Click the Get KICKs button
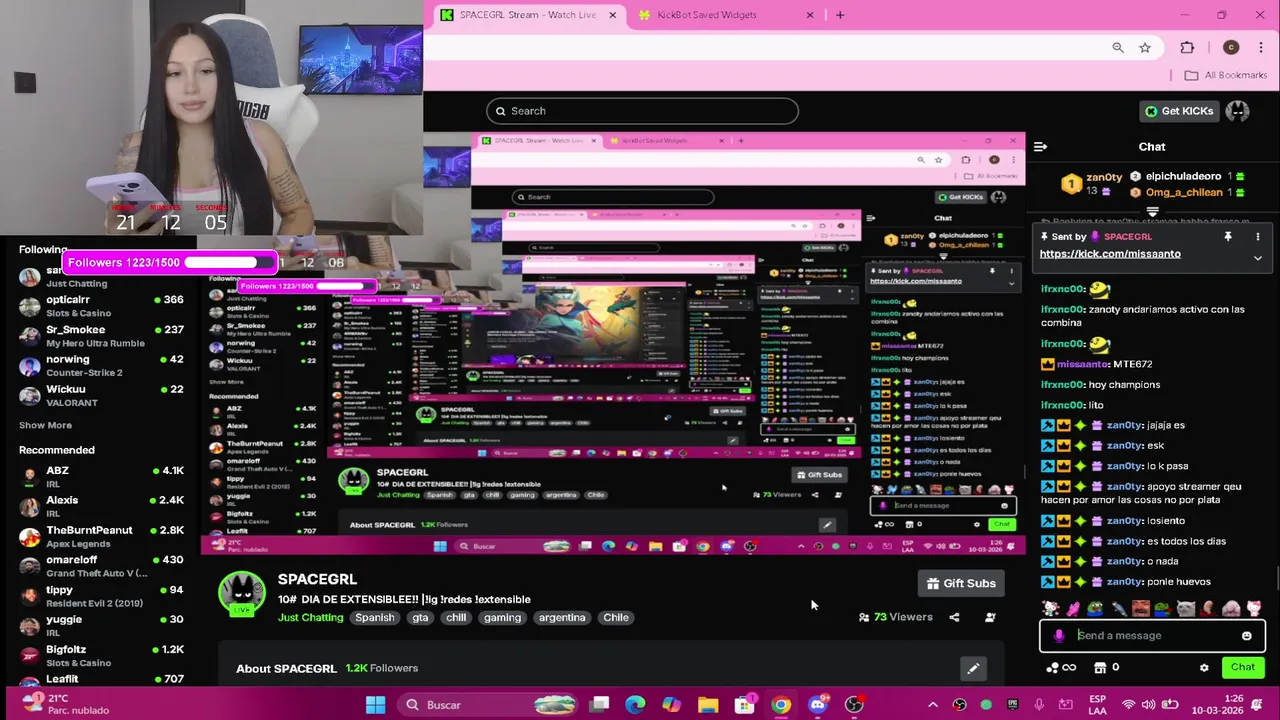 click(1179, 111)
